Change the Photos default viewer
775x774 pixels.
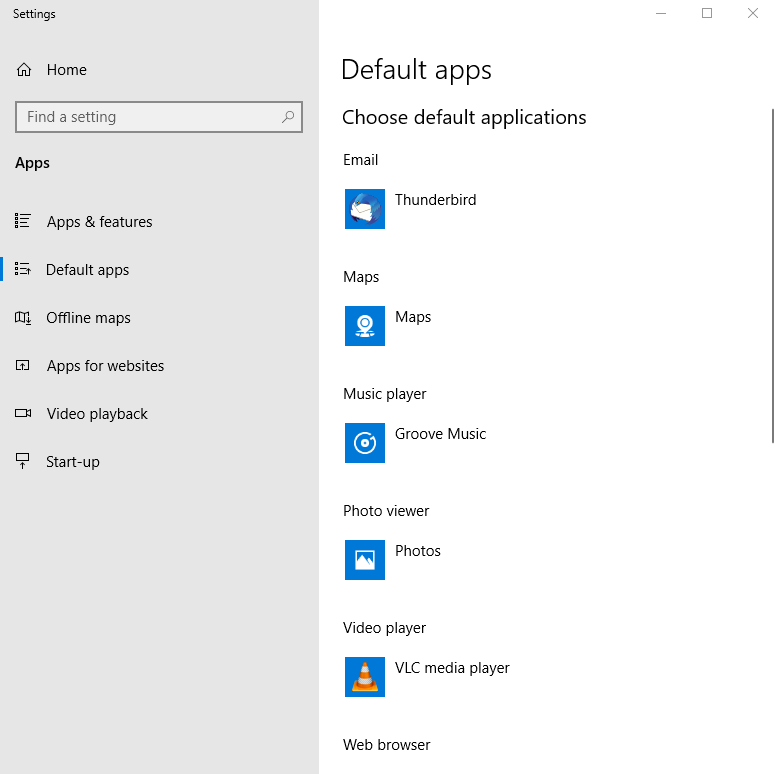coord(418,551)
